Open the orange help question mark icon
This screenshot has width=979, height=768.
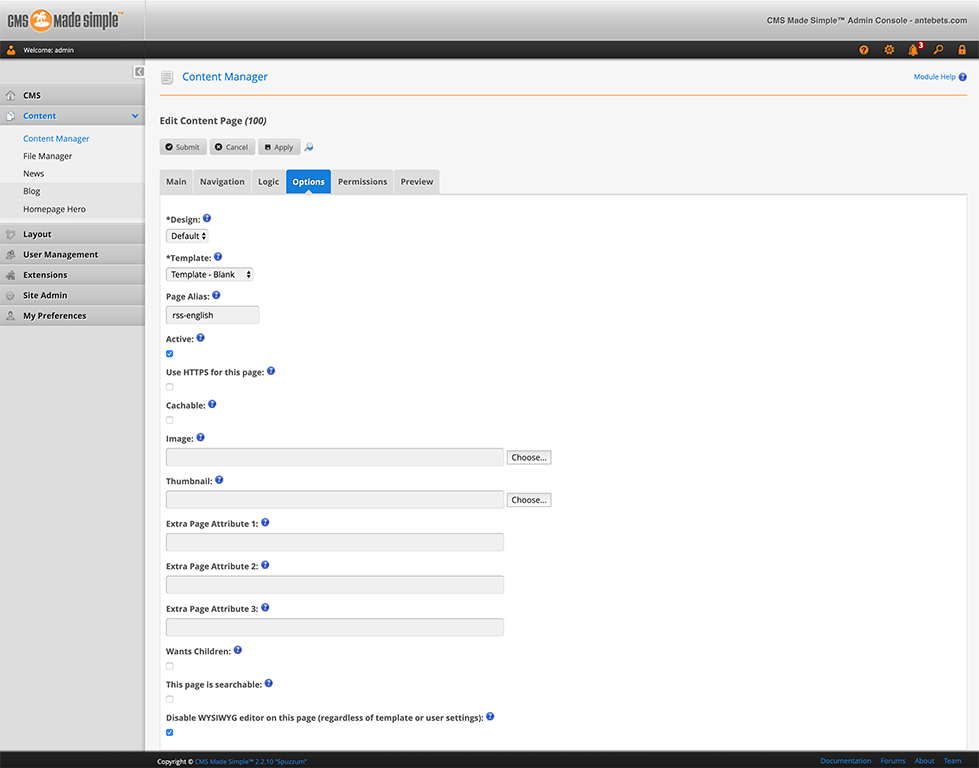pyautogui.click(x=864, y=50)
